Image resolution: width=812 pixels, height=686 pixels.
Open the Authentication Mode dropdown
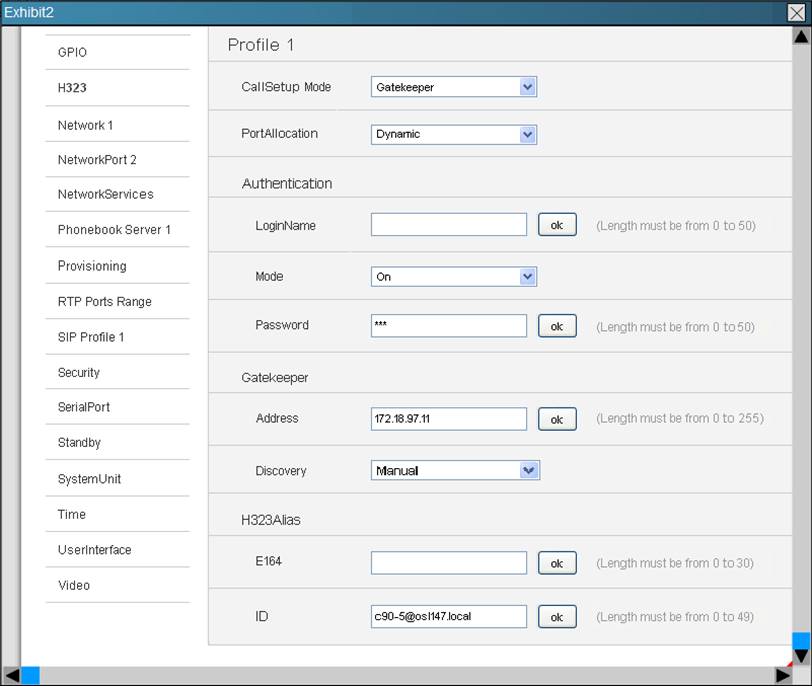(x=528, y=277)
